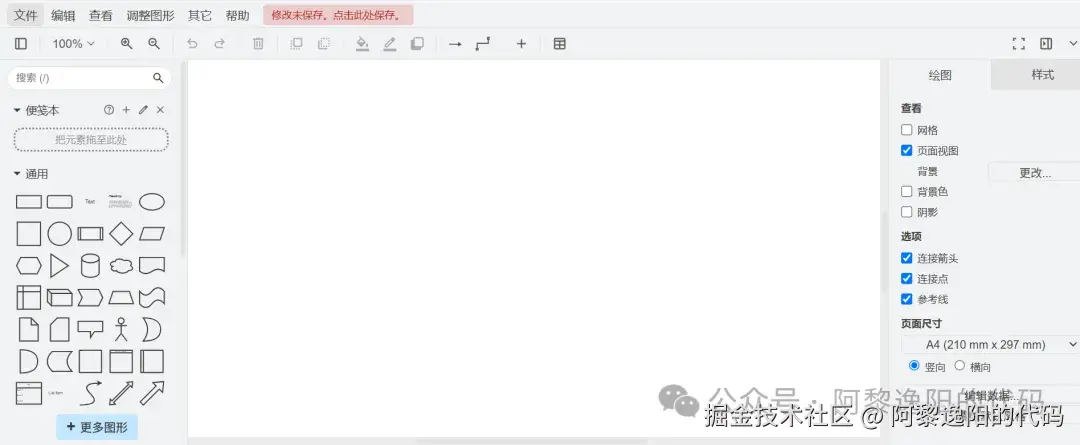Click the 更改... background button
Screen dimensions: 1080x445
click(1035, 172)
